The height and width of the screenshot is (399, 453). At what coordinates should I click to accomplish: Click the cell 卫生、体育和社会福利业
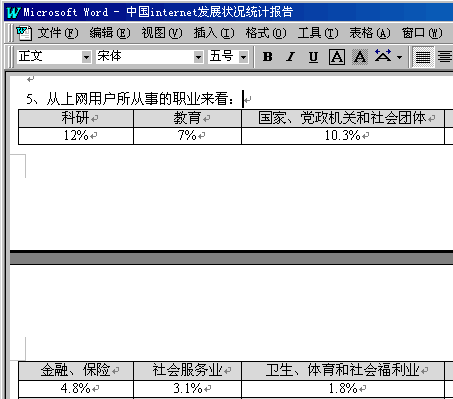point(343,370)
